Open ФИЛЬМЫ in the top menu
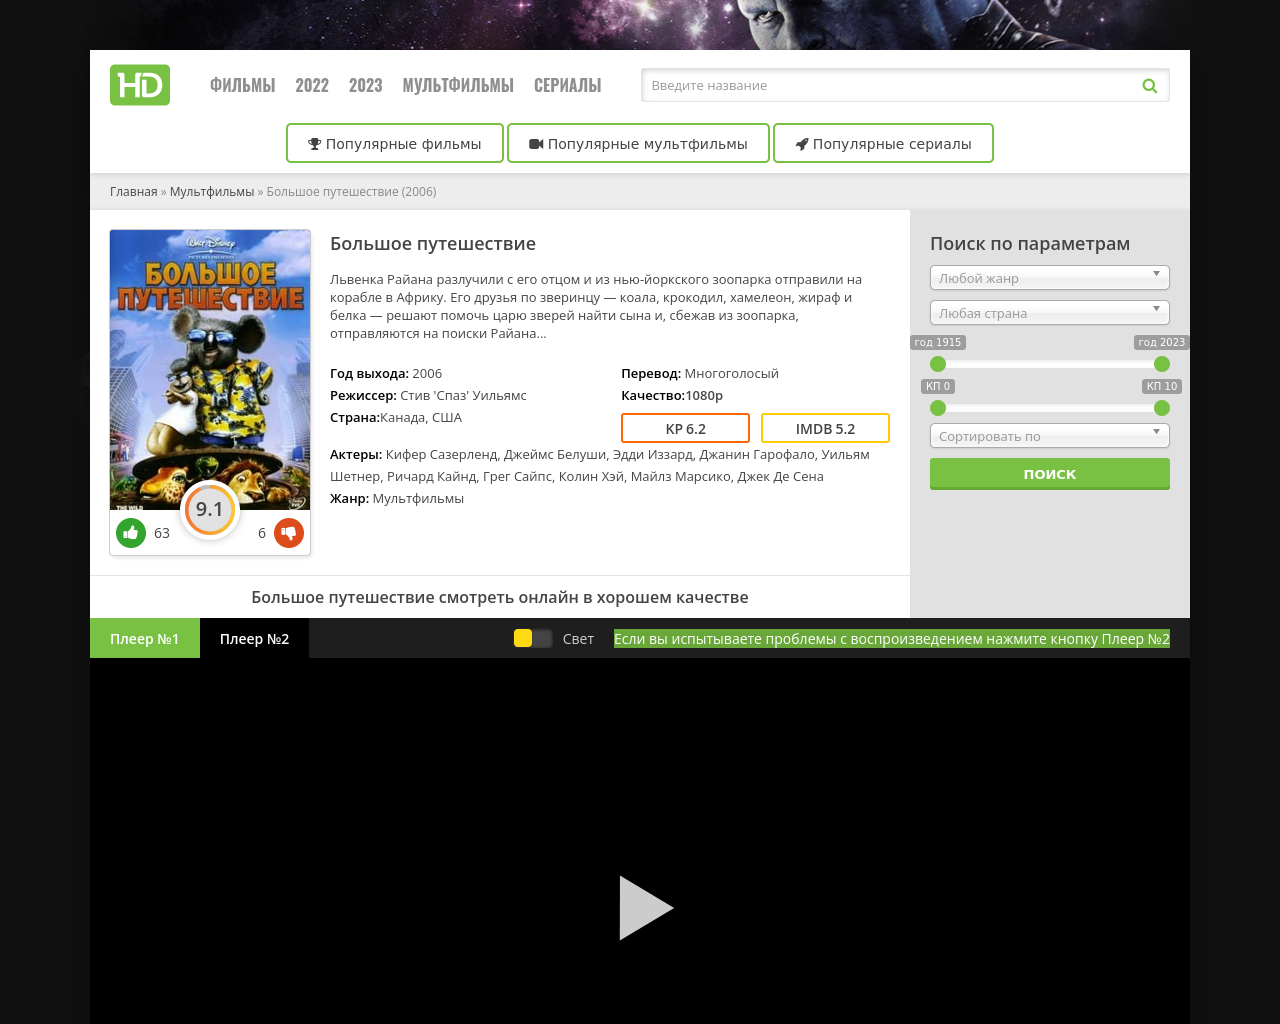The width and height of the screenshot is (1280, 1024). point(242,85)
